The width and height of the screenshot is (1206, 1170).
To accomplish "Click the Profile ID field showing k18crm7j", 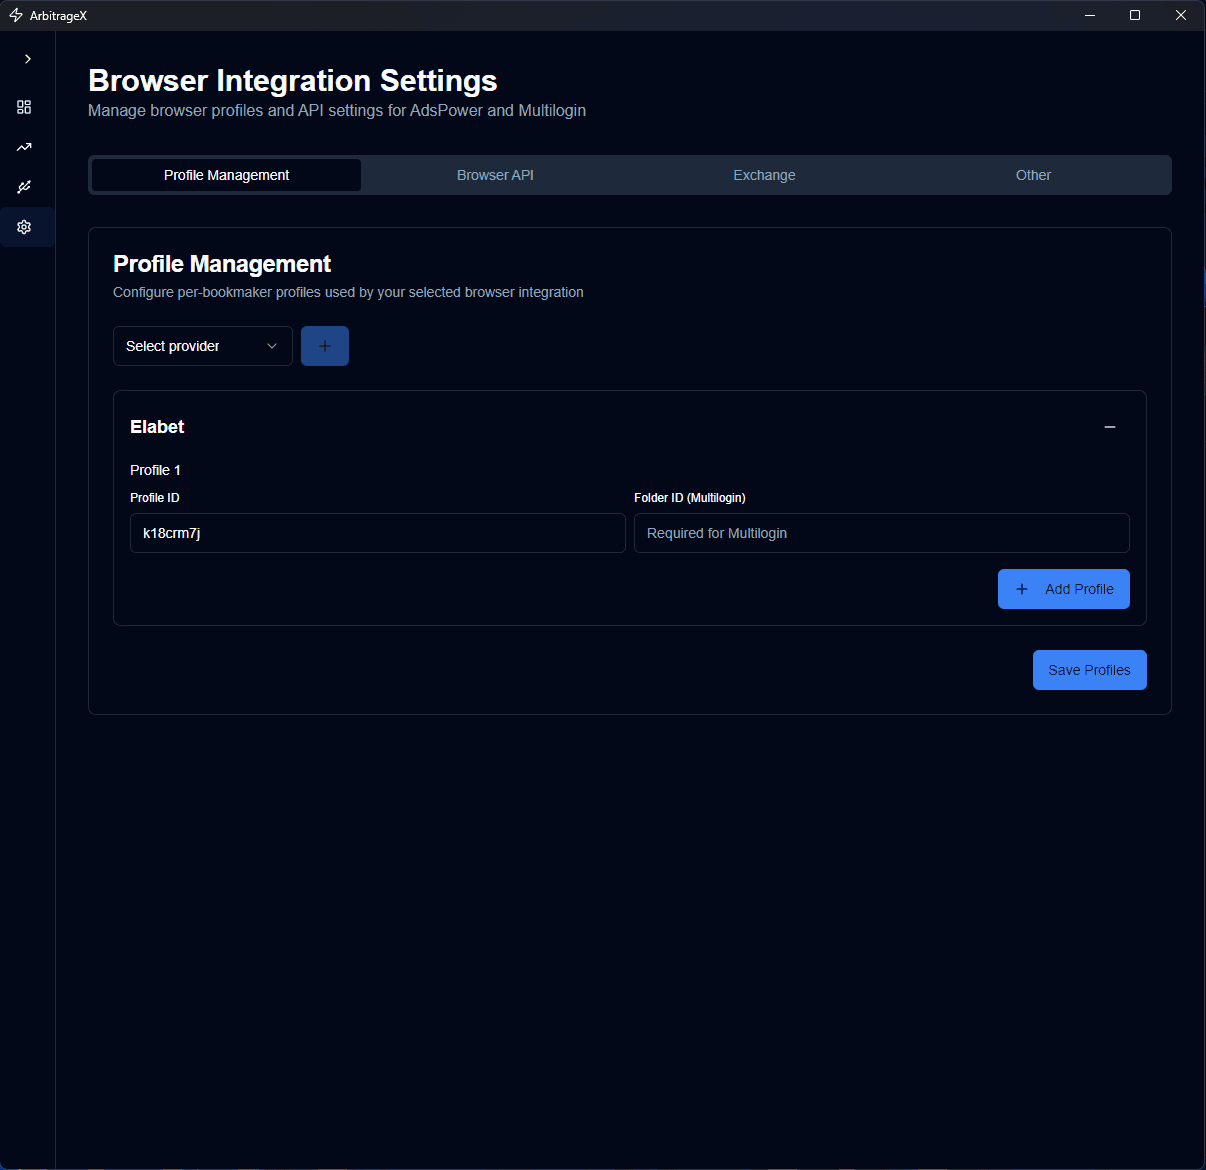I will click(377, 533).
